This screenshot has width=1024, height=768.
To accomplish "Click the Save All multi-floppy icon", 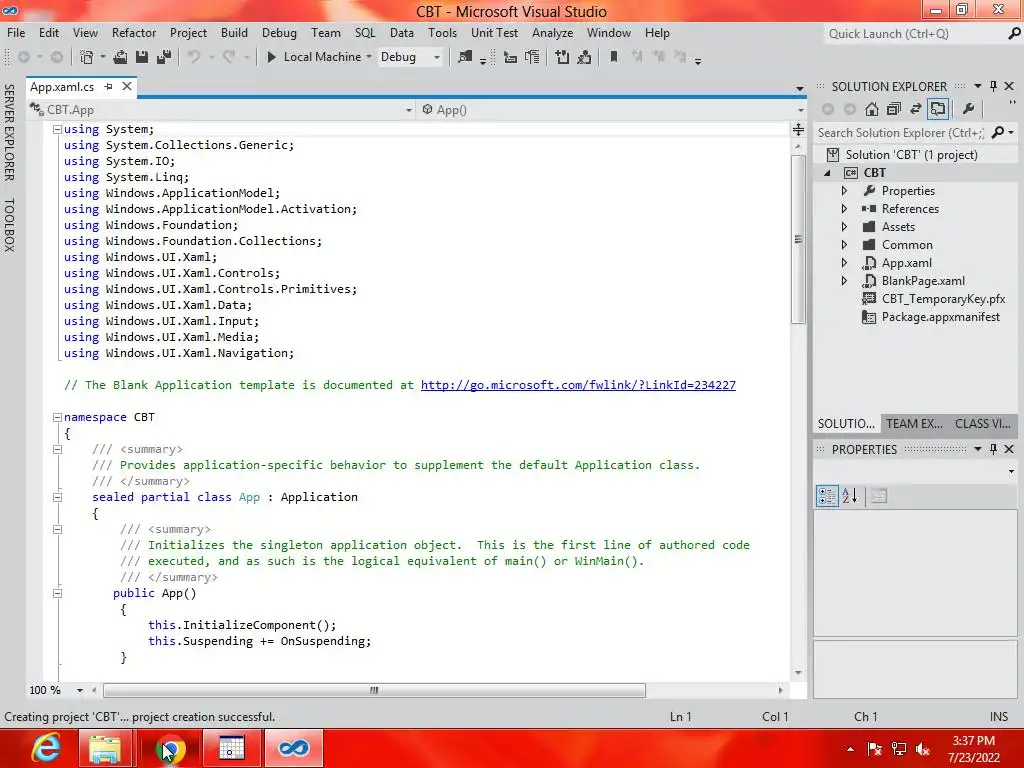I will [164, 57].
